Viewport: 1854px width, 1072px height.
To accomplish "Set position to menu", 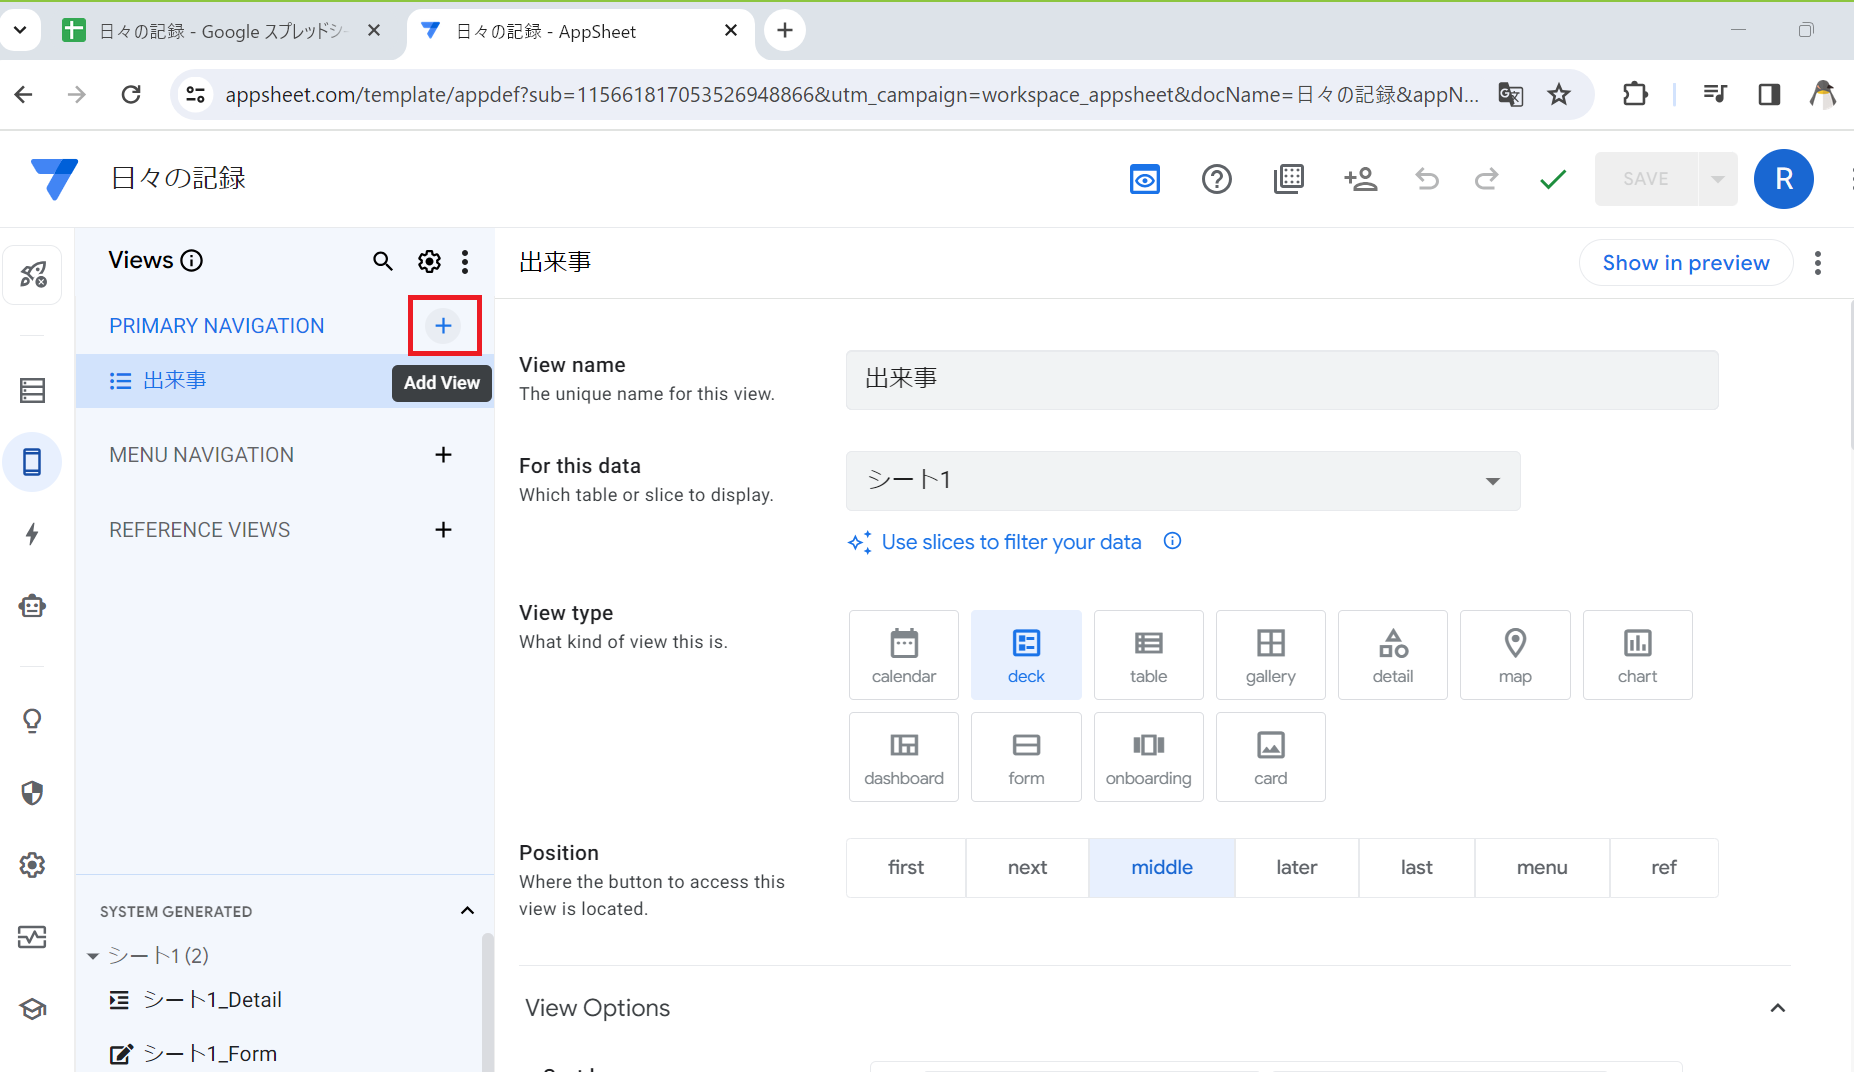I will pyautogui.click(x=1542, y=868).
